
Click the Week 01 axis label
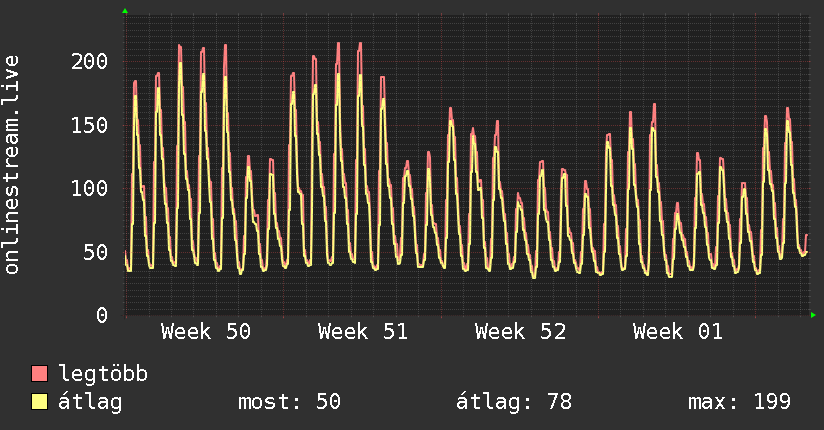point(678,332)
